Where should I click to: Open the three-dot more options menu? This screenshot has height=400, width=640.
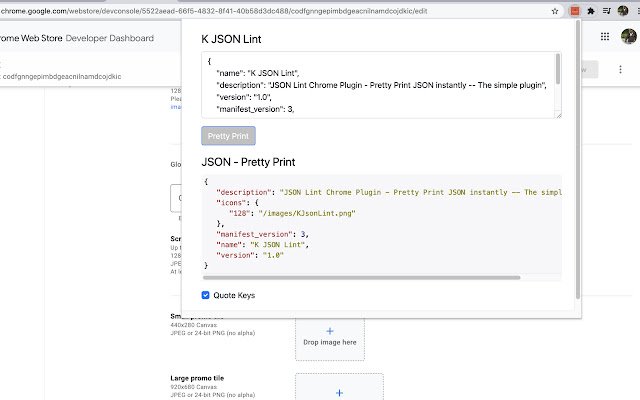click(620, 69)
